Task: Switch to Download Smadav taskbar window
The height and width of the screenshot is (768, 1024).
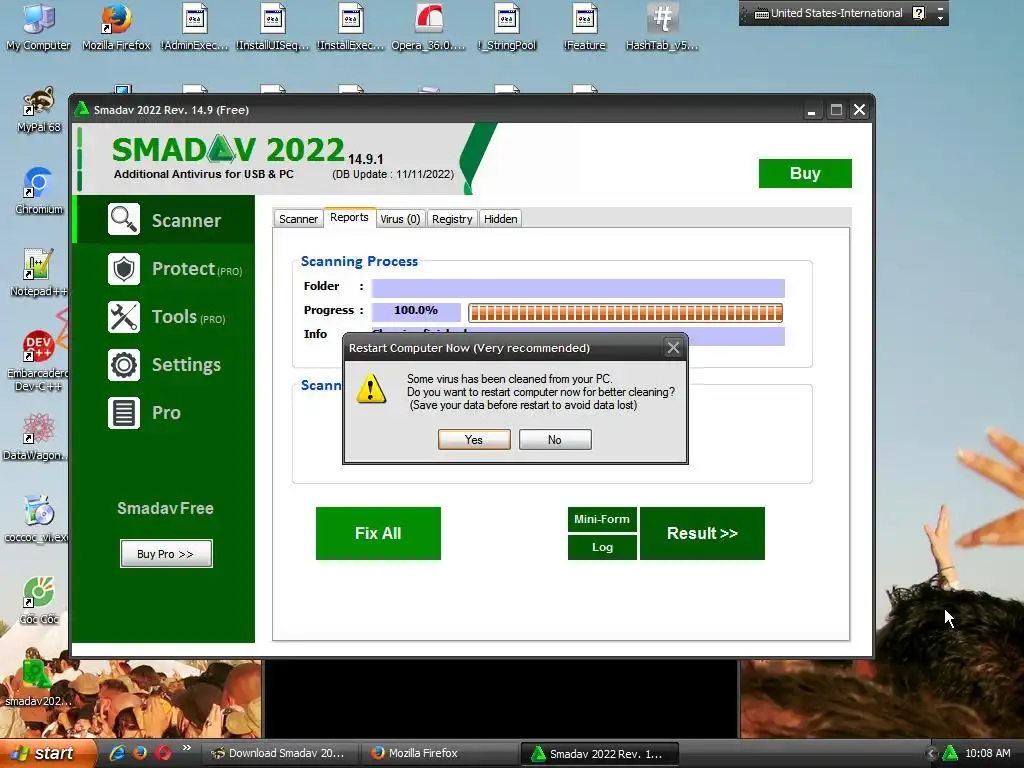Action: 279,753
